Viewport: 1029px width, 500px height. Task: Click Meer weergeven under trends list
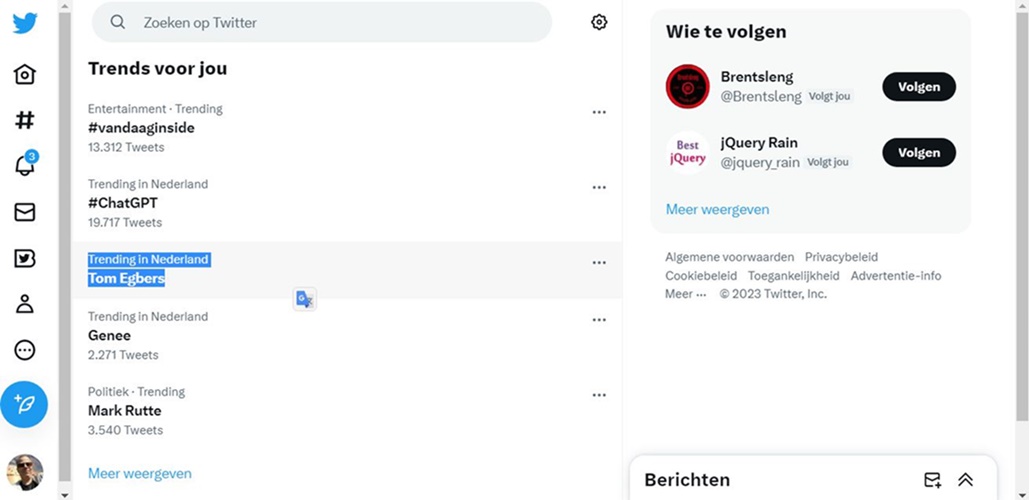pyautogui.click(x=140, y=473)
